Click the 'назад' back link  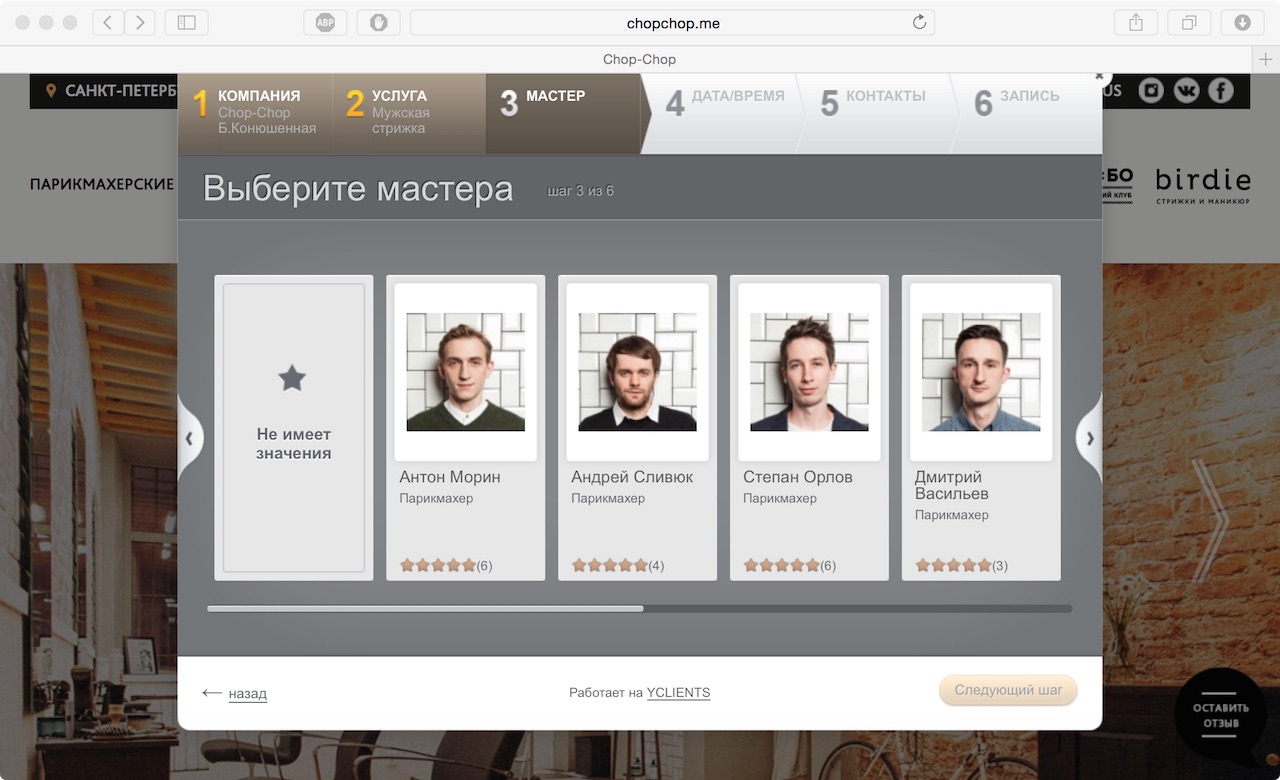coord(246,693)
